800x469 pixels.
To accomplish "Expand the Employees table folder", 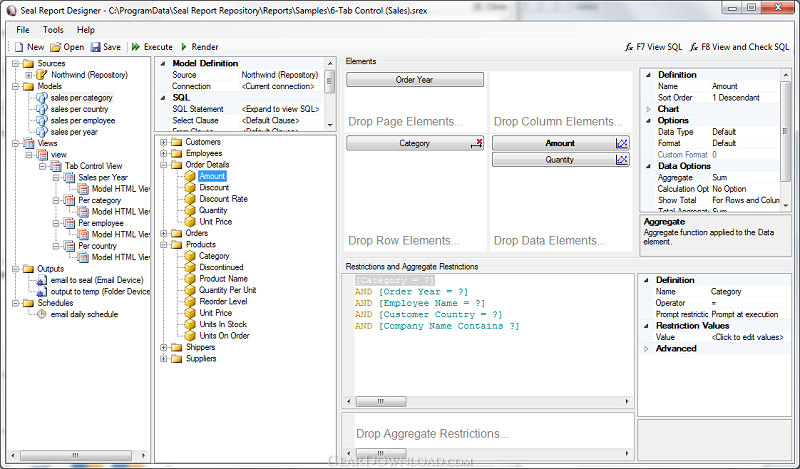I will coord(164,153).
